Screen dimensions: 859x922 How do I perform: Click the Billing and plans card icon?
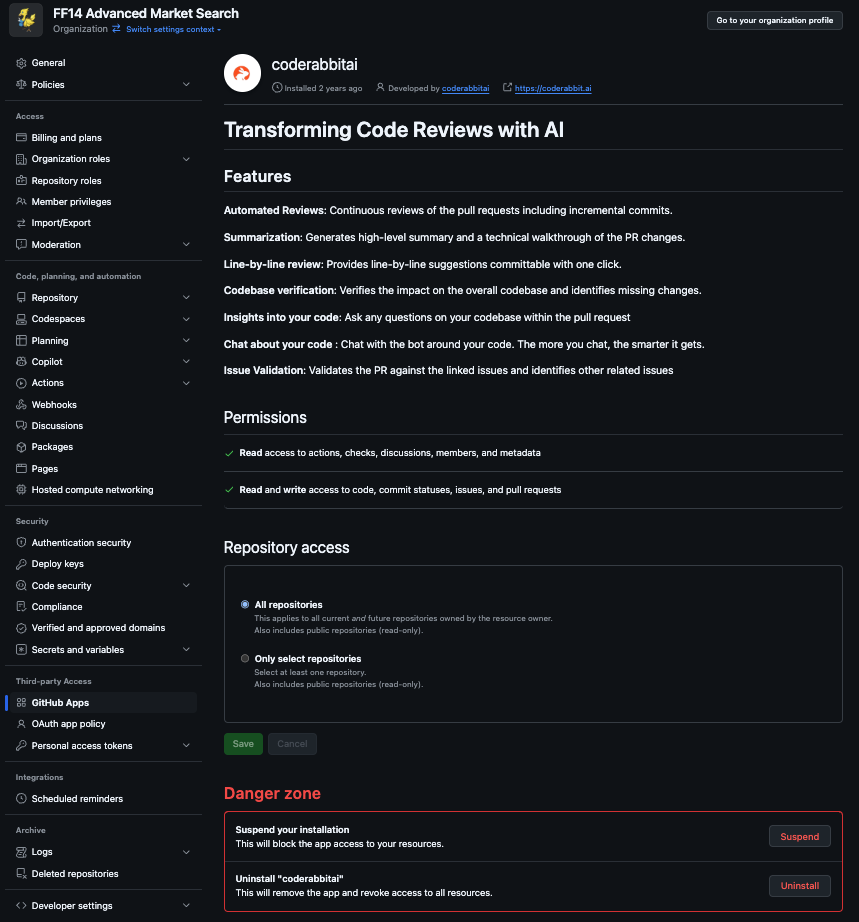click(21, 138)
